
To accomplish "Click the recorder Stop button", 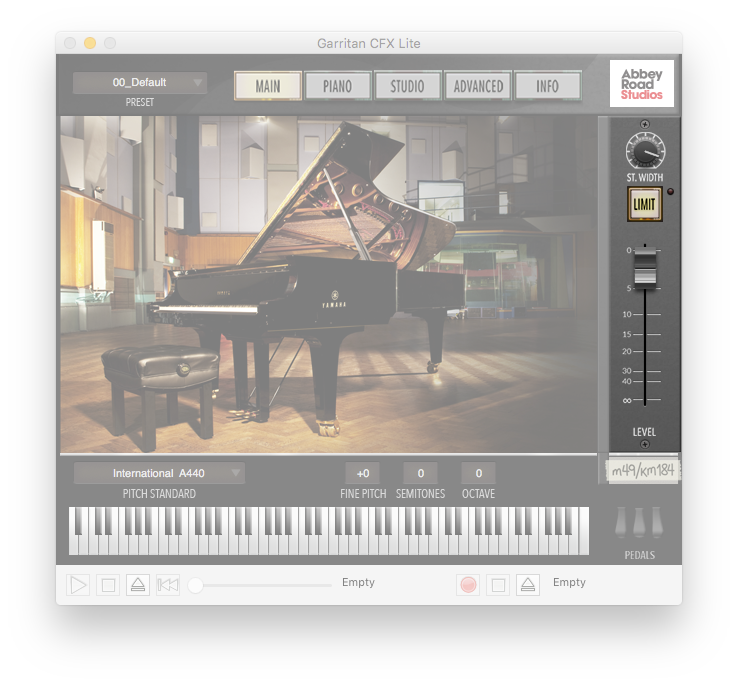I will point(498,585).
